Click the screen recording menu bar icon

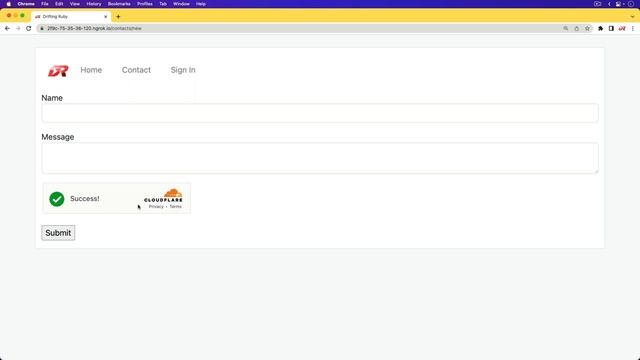[x=598, y=4]
